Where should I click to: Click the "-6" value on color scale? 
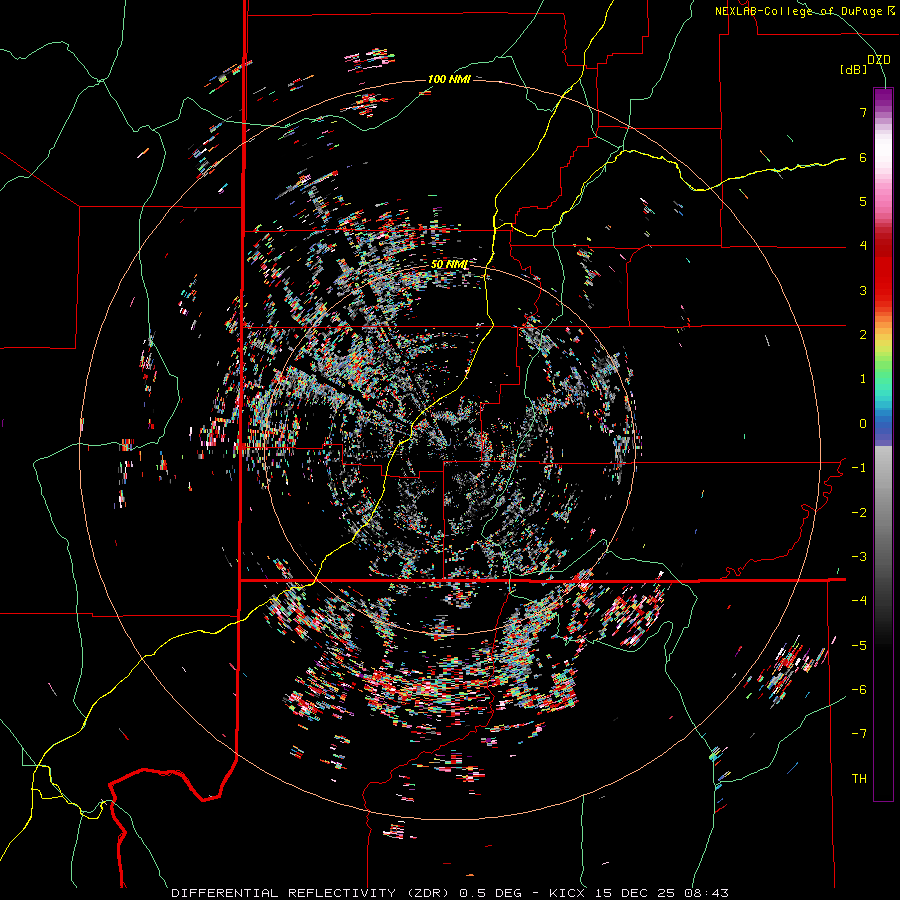(859, 690)
